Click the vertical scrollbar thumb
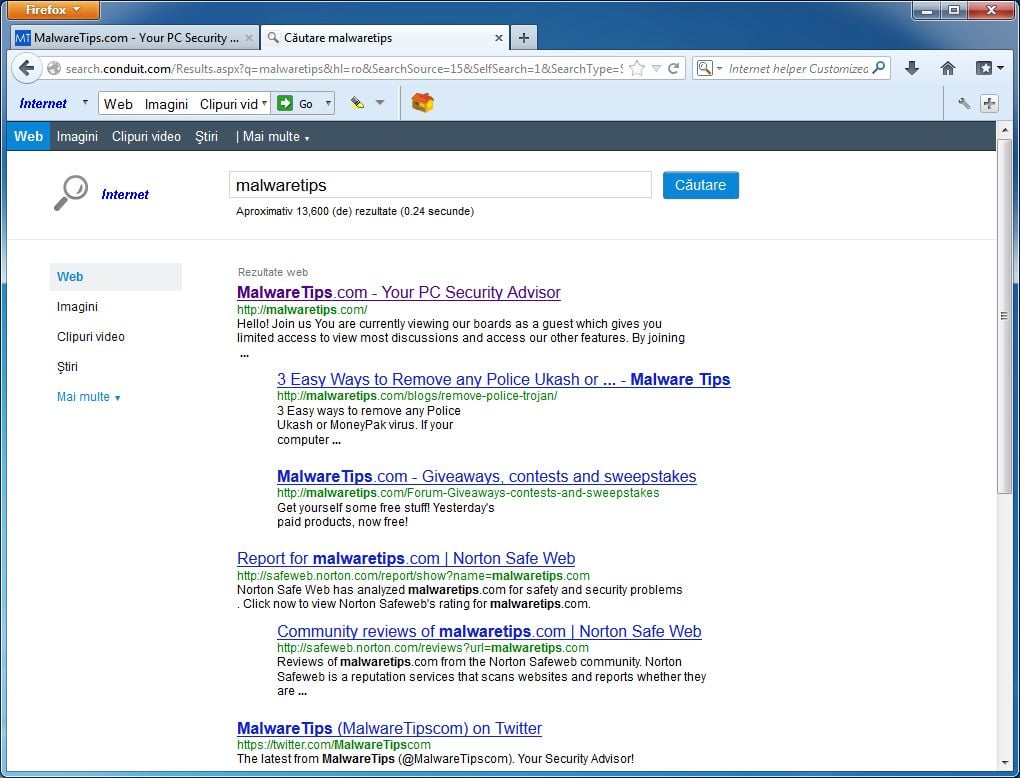This screenshot has height=778, width=1020. click(1005, 317)
